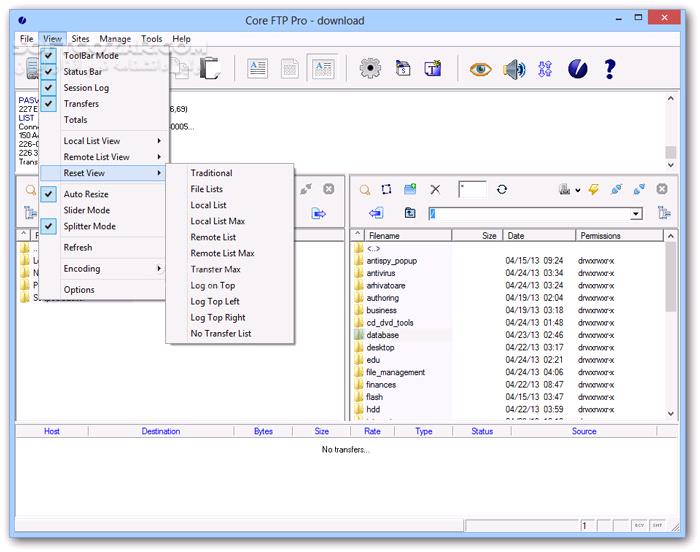Open the Tools menu
The image size is (700, 552).
coord(151,39)
